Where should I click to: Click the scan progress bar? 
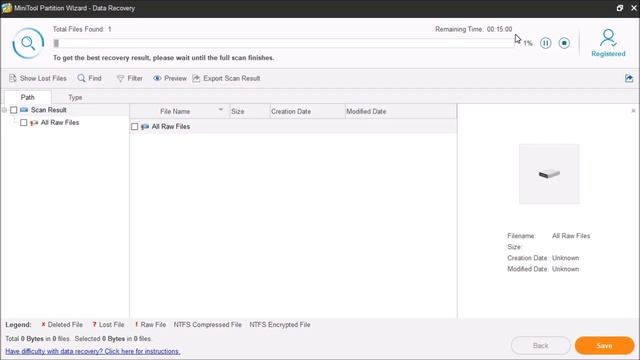(283, 43)
